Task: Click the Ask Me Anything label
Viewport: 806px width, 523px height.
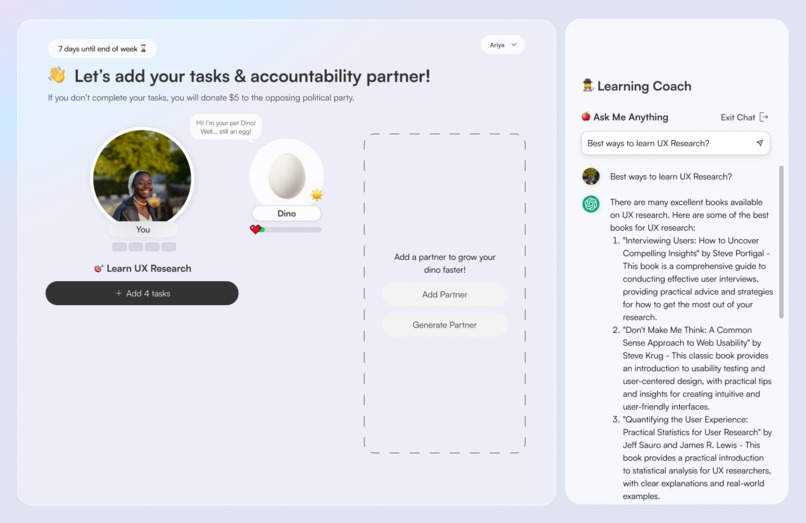Action: click(631, 117)
